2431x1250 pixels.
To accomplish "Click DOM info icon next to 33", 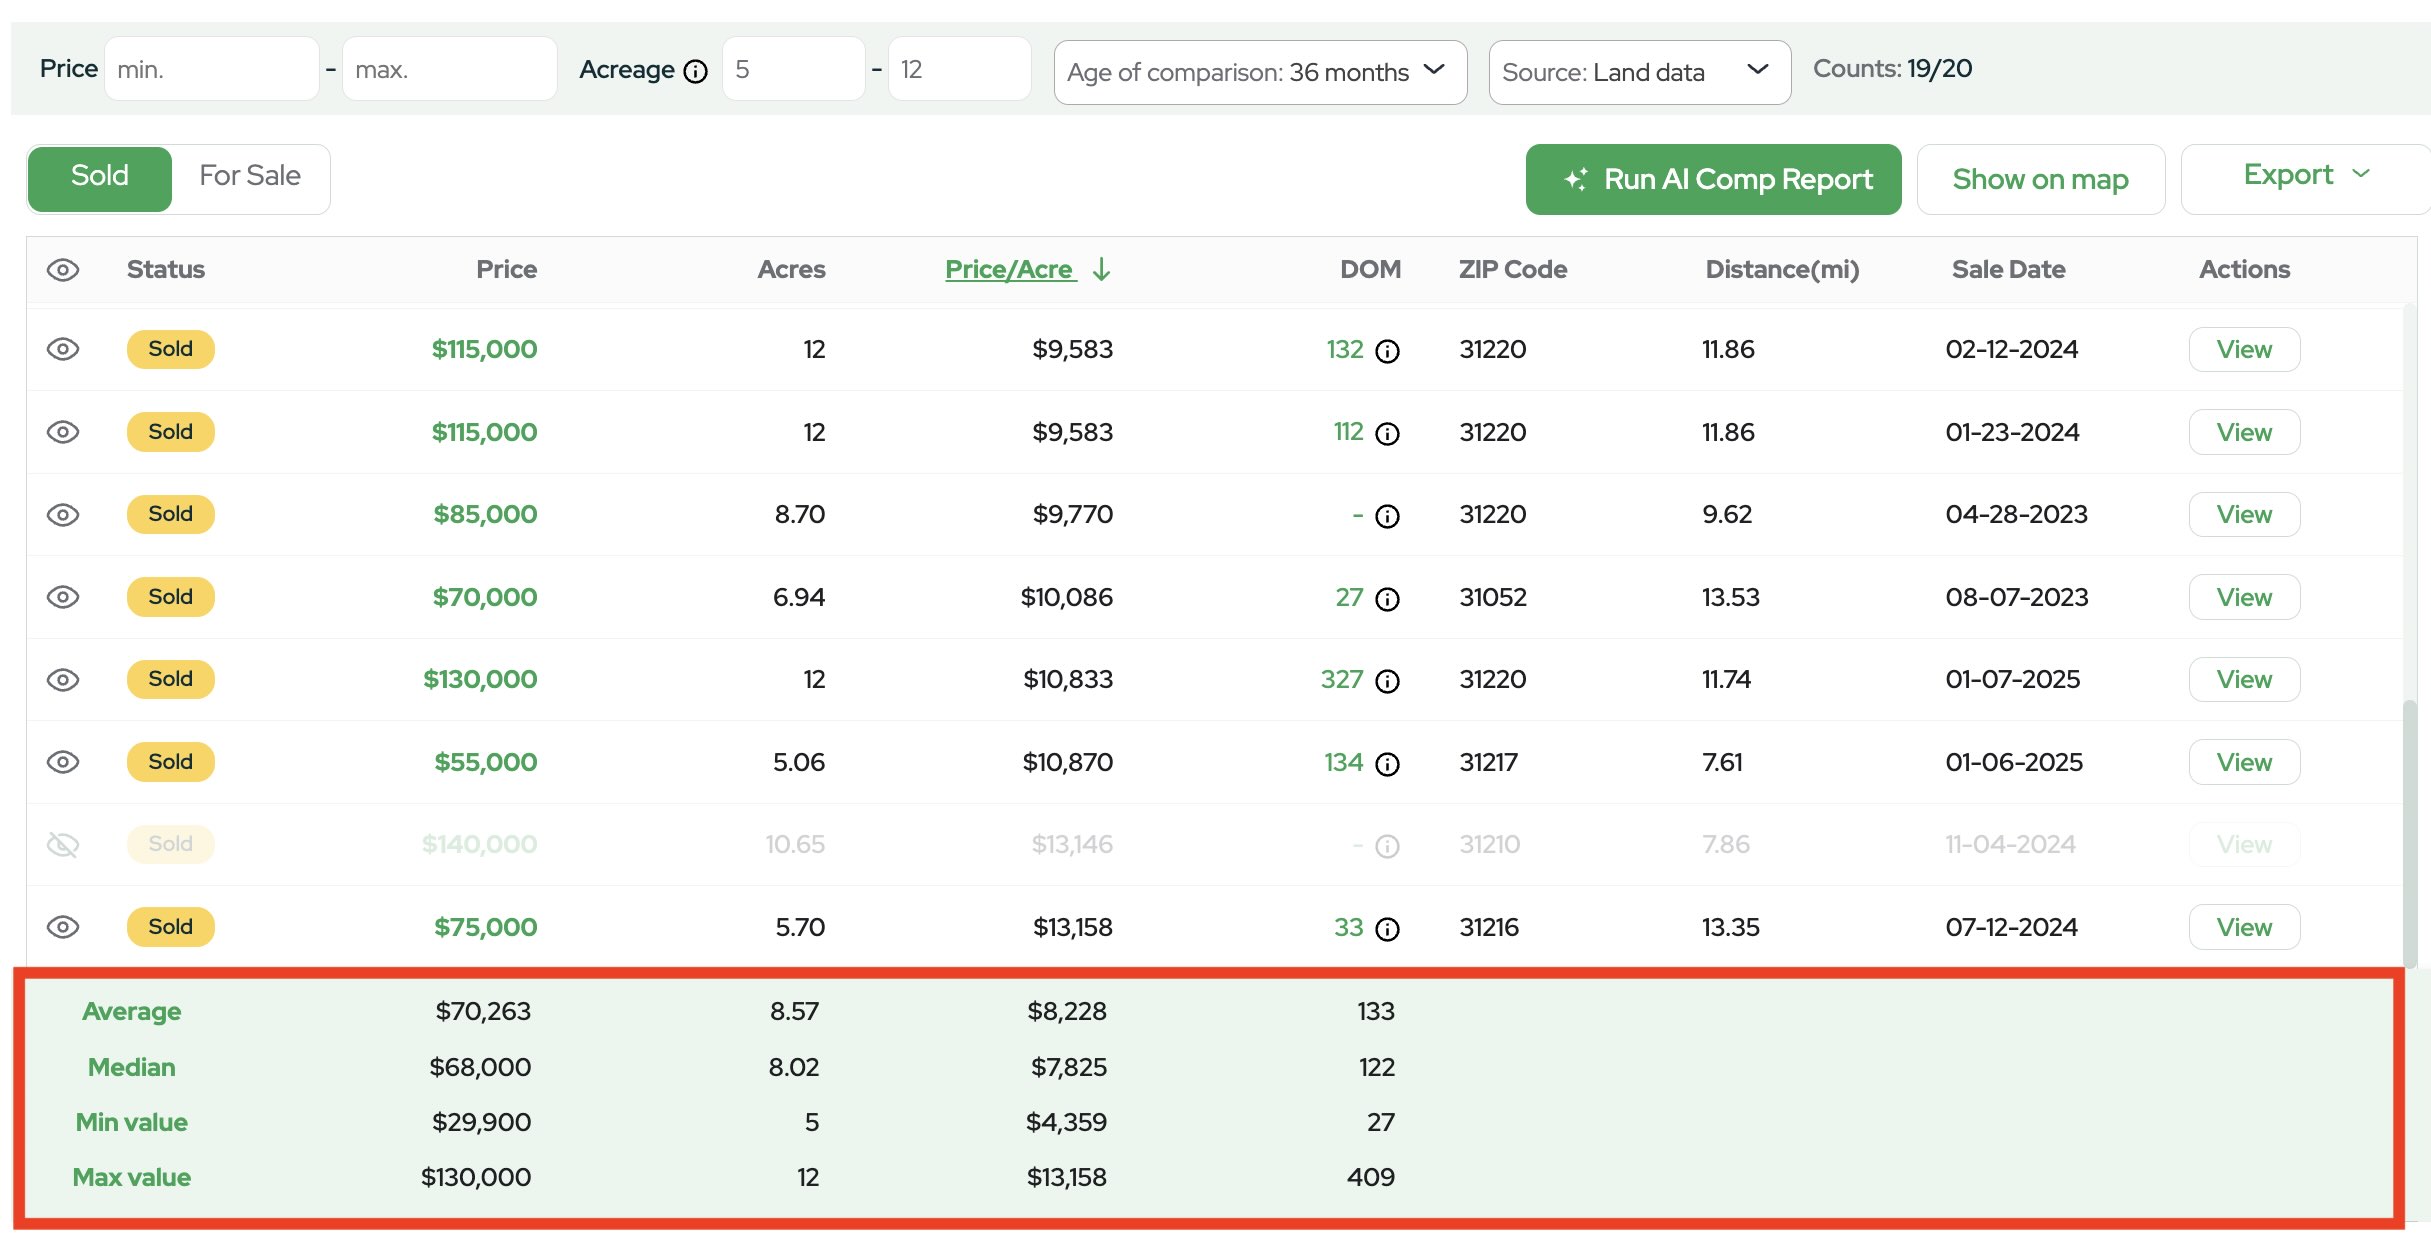I will [1387, 929].
